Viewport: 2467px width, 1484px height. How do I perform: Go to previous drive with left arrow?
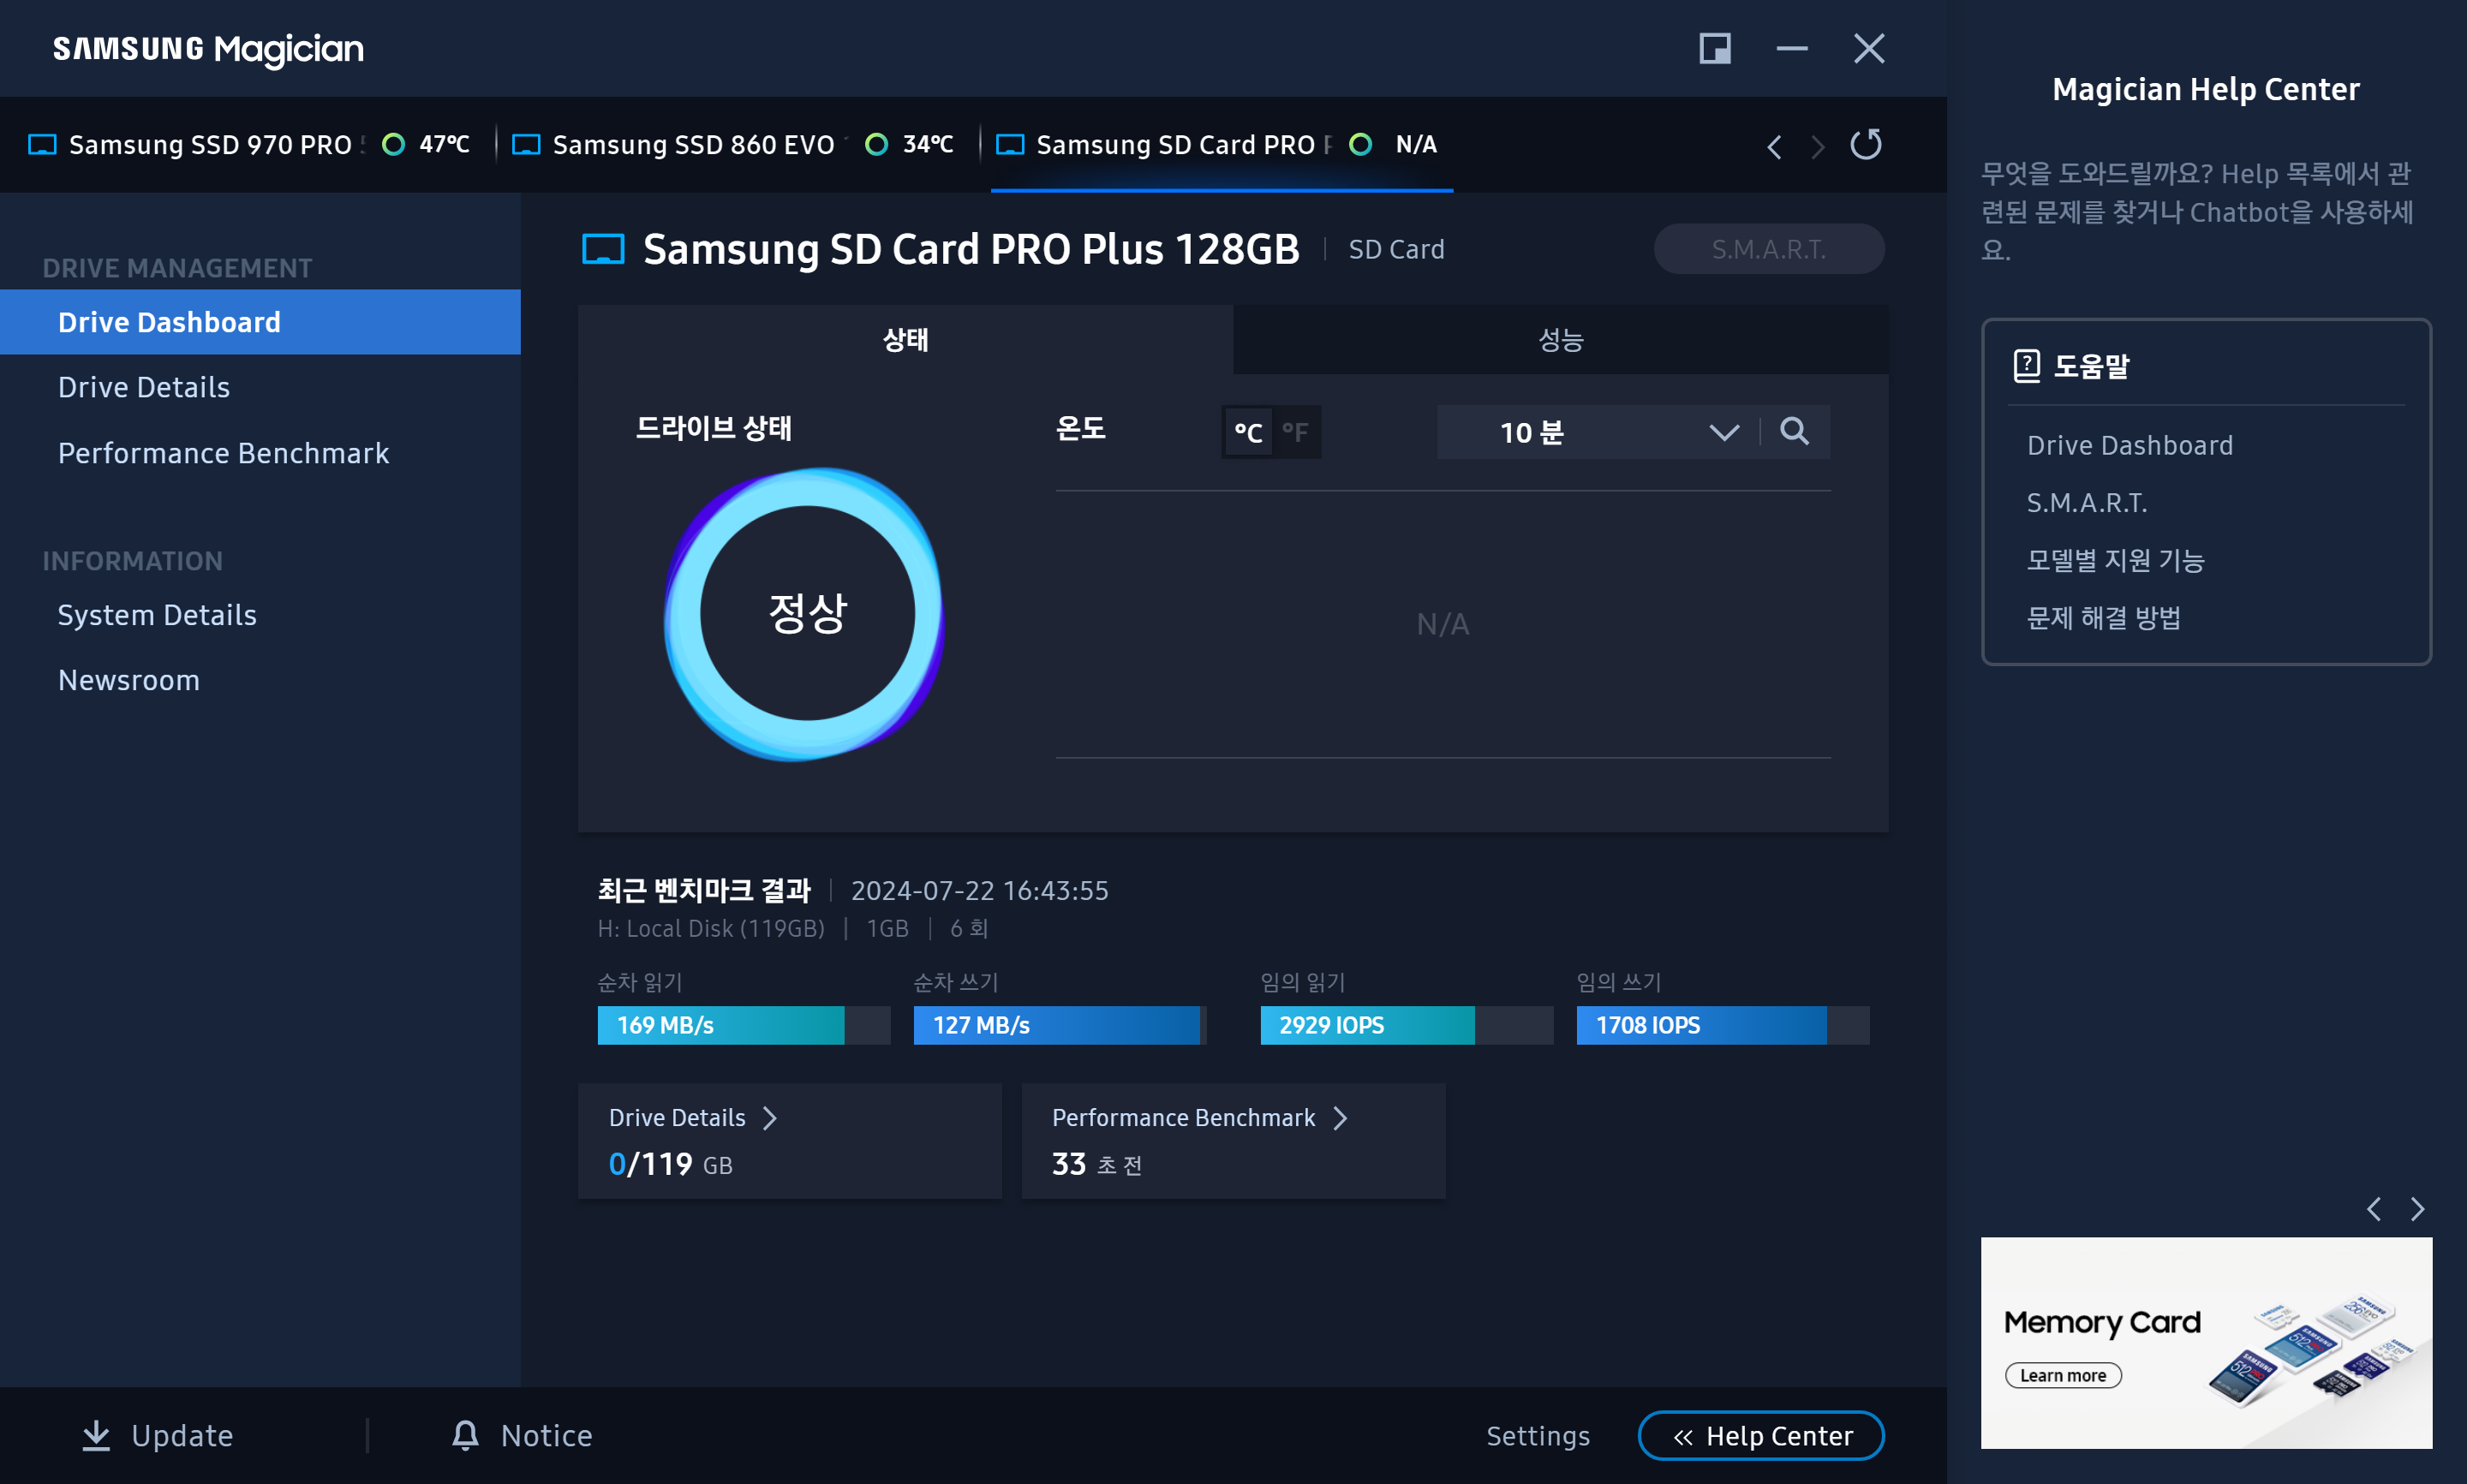click(x=1774, y=147)
